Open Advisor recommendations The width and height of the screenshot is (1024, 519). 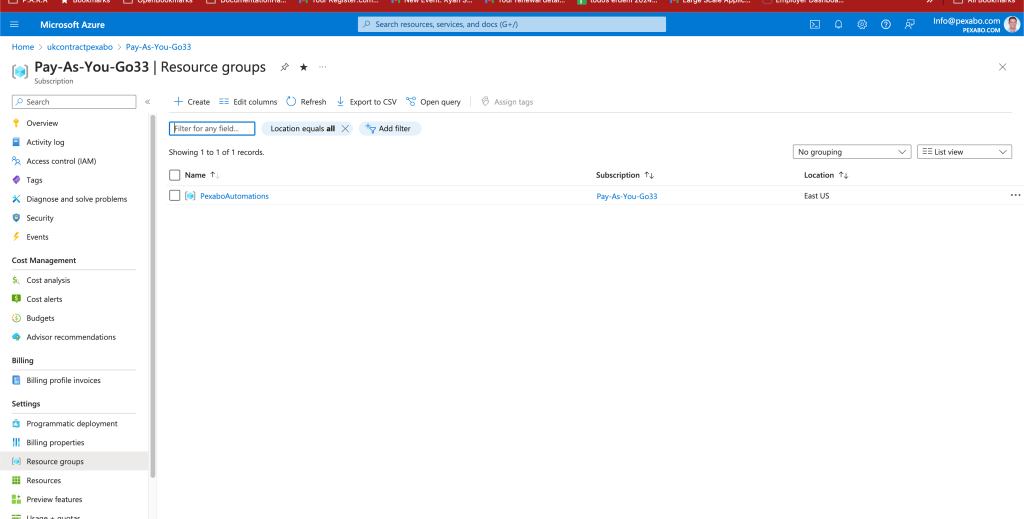[x=71, y=337]
